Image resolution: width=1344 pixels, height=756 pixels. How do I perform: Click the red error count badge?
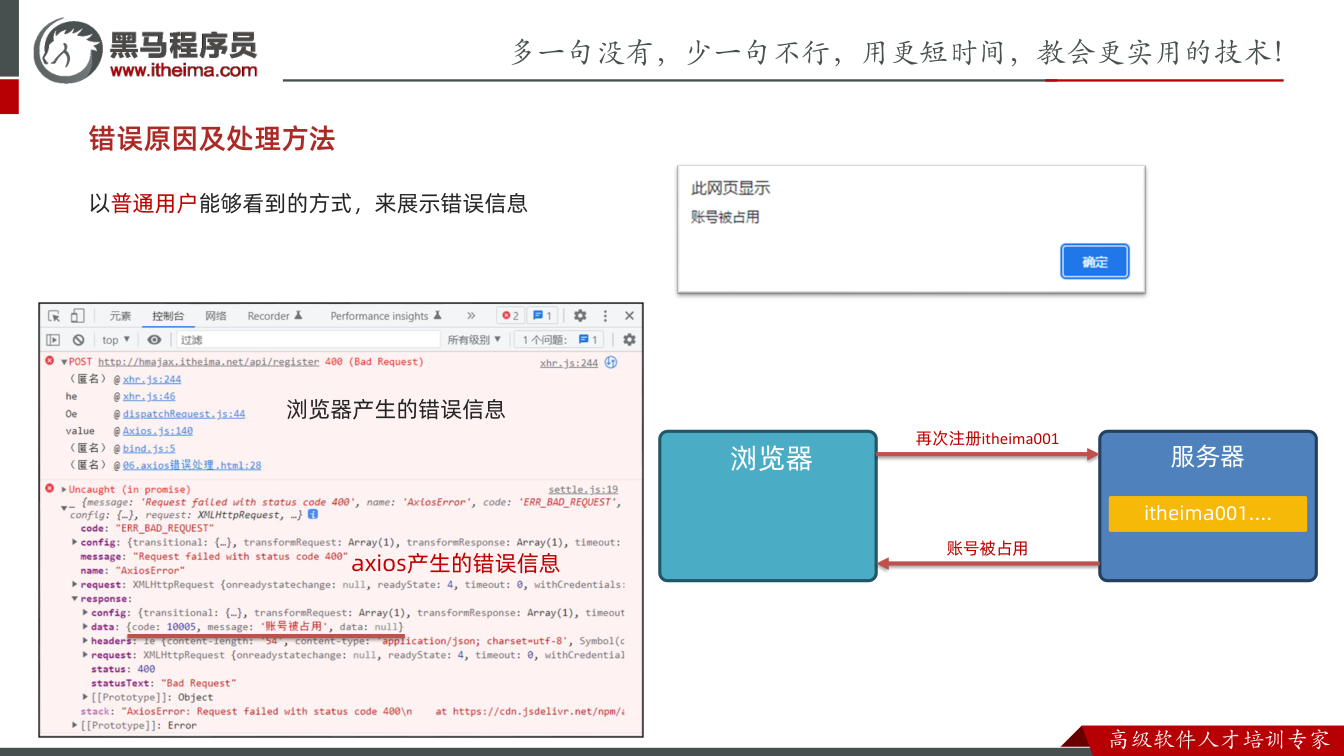510,316
